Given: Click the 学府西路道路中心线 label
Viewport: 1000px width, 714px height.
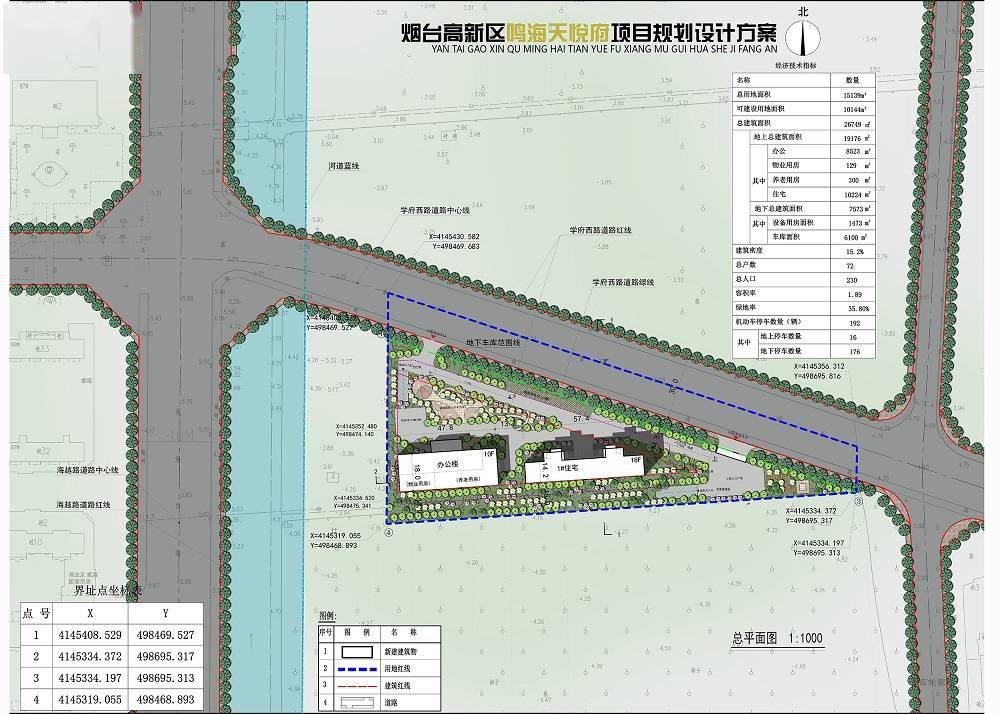Looking at the screenshot, I should click(x=433, y=211).
